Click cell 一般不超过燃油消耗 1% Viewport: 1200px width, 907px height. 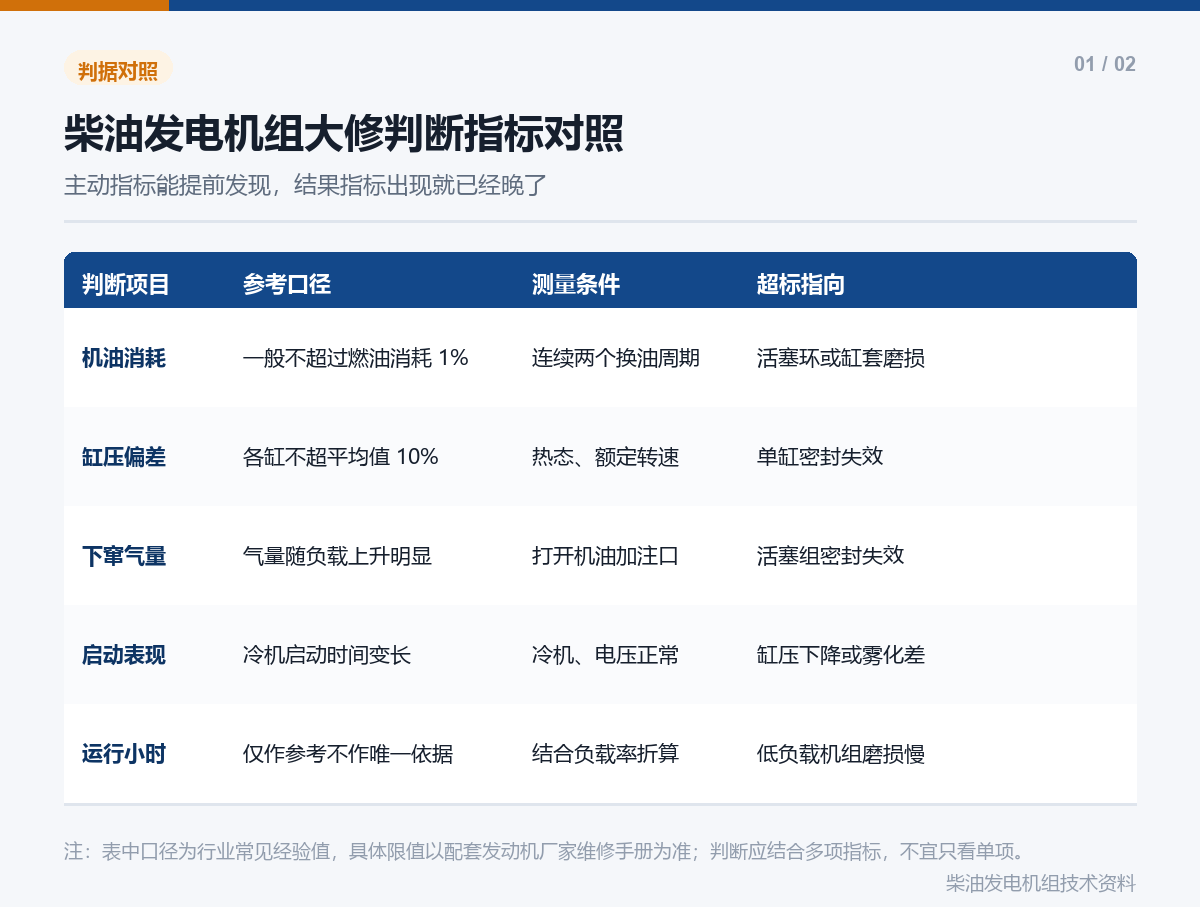pyautogui.click(x=356, y=358)
